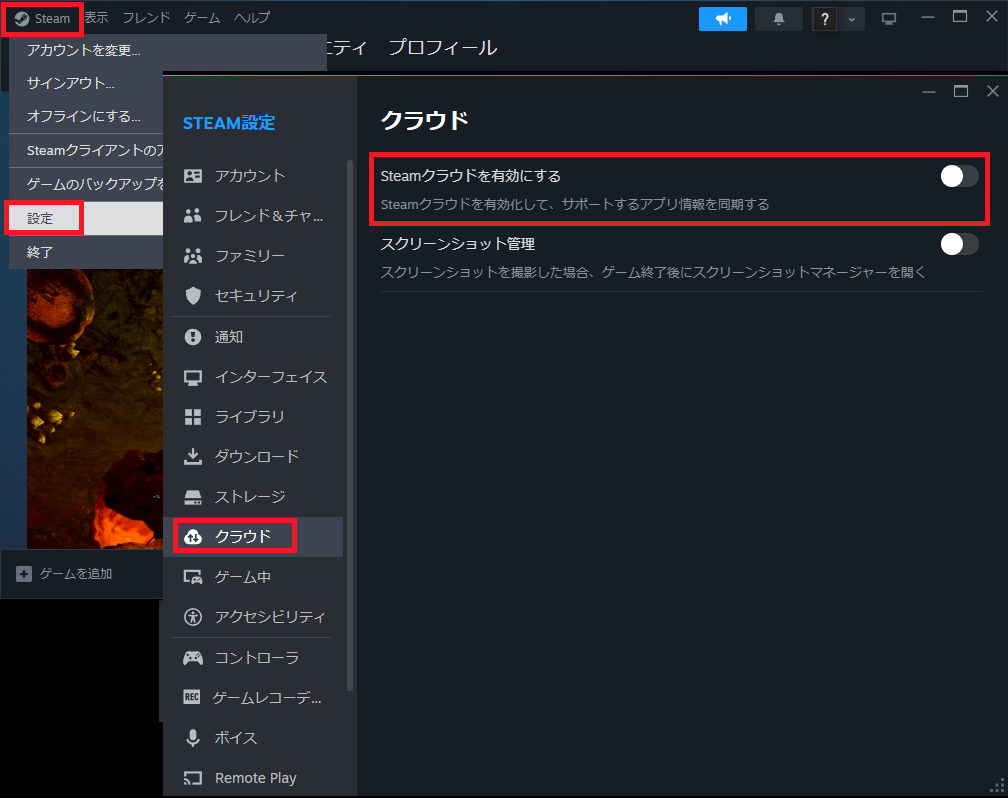This screenshot has width=1008, height=798.
Task: Choose 終了 to exit Steam
Action: pos(86,252)
